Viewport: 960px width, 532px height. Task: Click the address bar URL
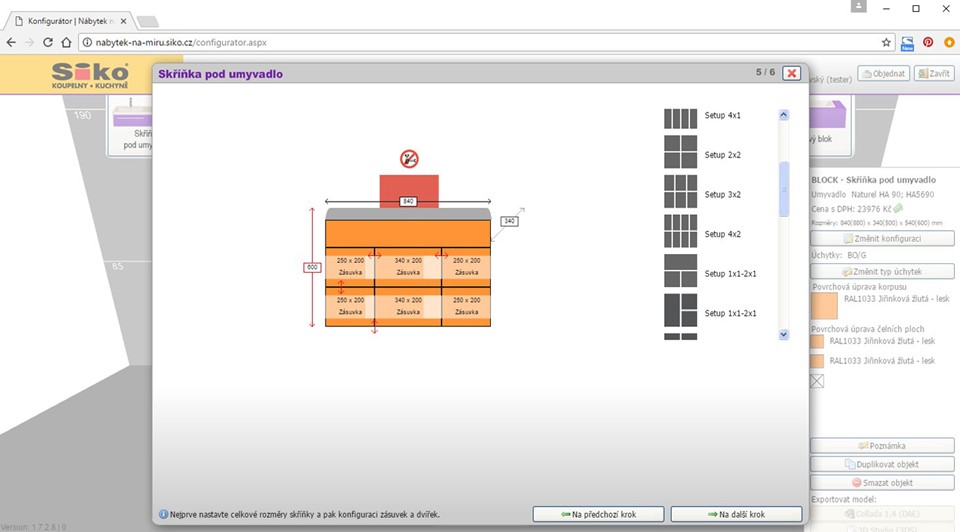tap(180, 43)
